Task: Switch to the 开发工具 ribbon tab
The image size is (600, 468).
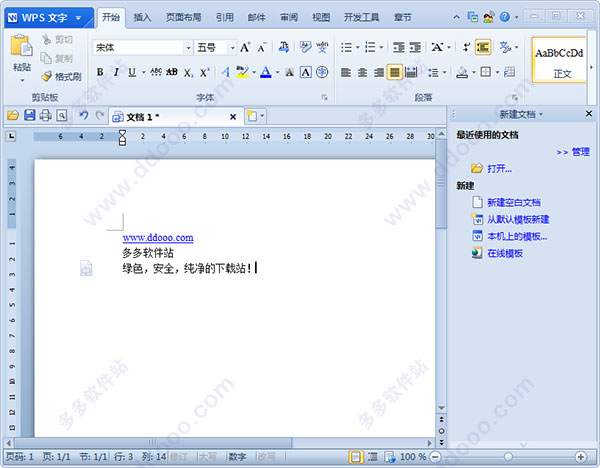Action: (x=361, y=18)
